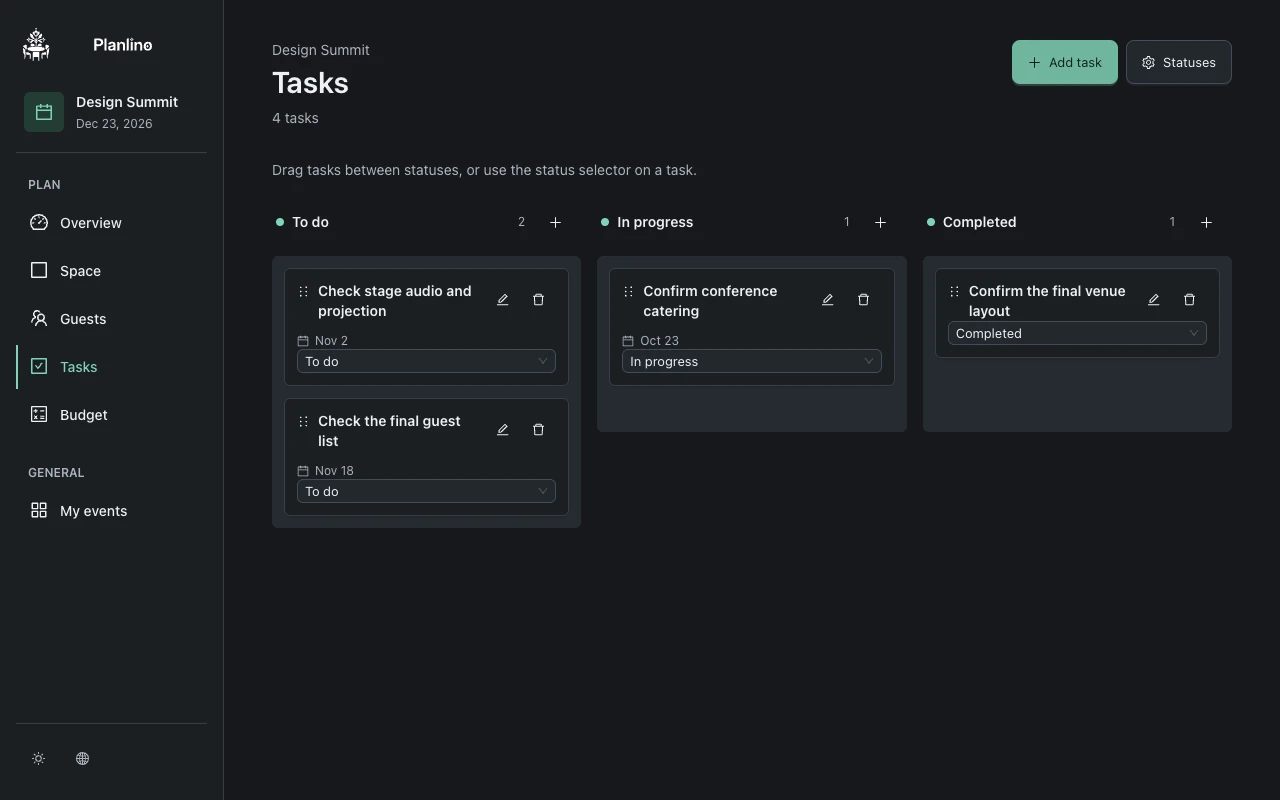Edit 'Check the final guest list' task
The height and width of the screenshot is (800, 1280).
tap(503, 430)
